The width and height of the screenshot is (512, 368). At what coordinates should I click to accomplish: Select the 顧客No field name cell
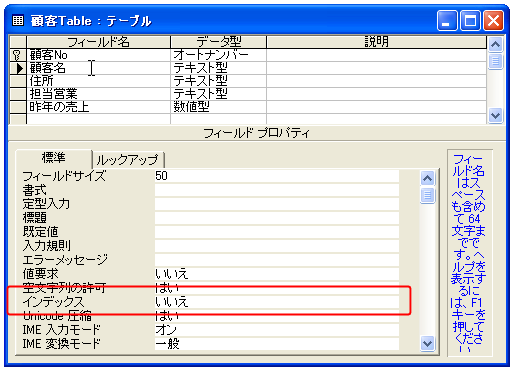tap(98, 55)
